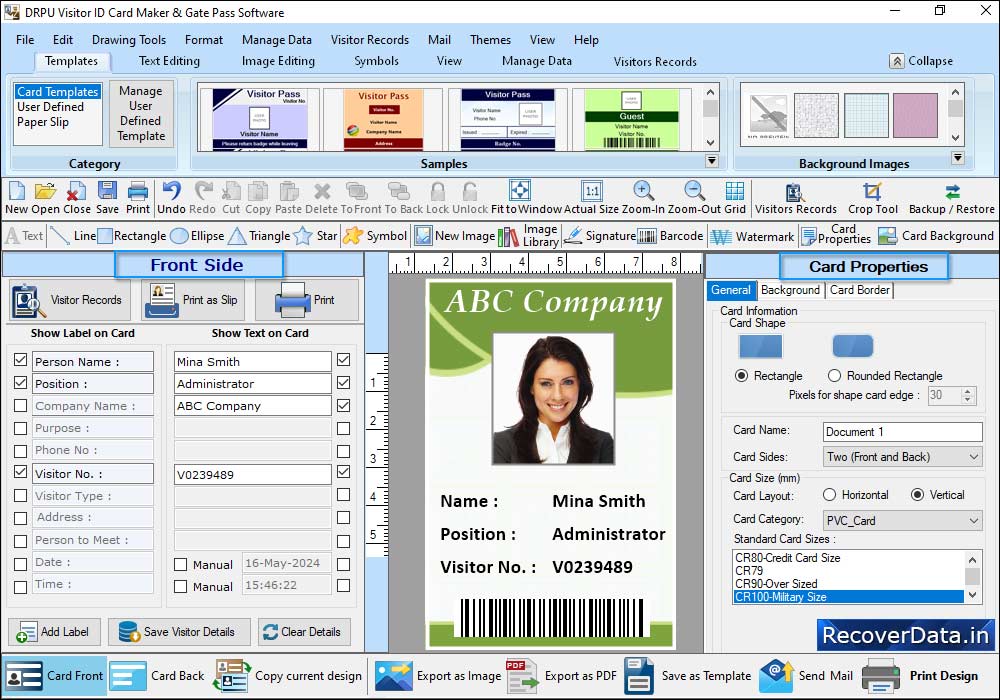Viewport: 1000px width, 700px height.
Task: Select Vertical card layout
Action: 917,495
